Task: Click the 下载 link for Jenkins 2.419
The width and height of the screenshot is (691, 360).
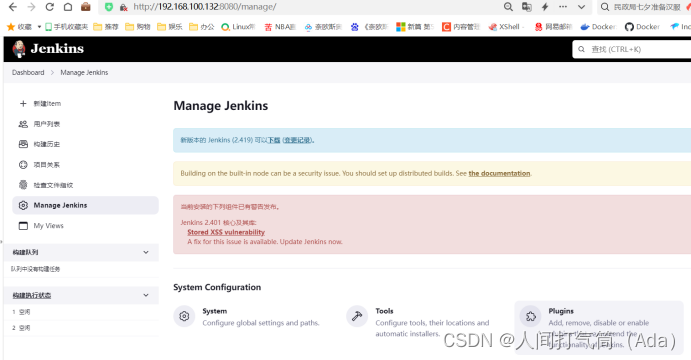Action: (274, 140)
